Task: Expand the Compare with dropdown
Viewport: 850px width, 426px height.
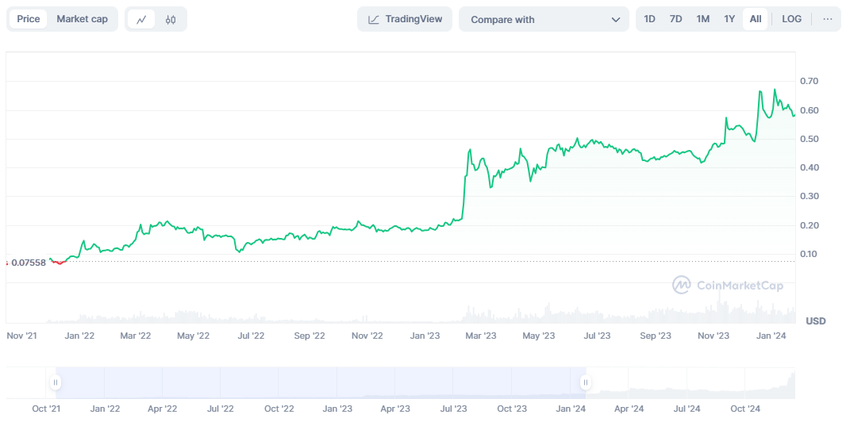Action: 543,19
